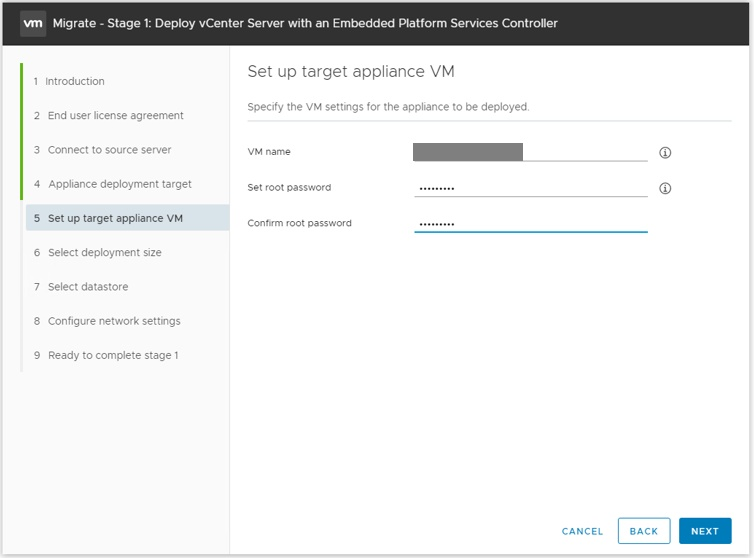Go to Configure network settings step
Screen dimensions: 754x558
(x=107, y=321)
